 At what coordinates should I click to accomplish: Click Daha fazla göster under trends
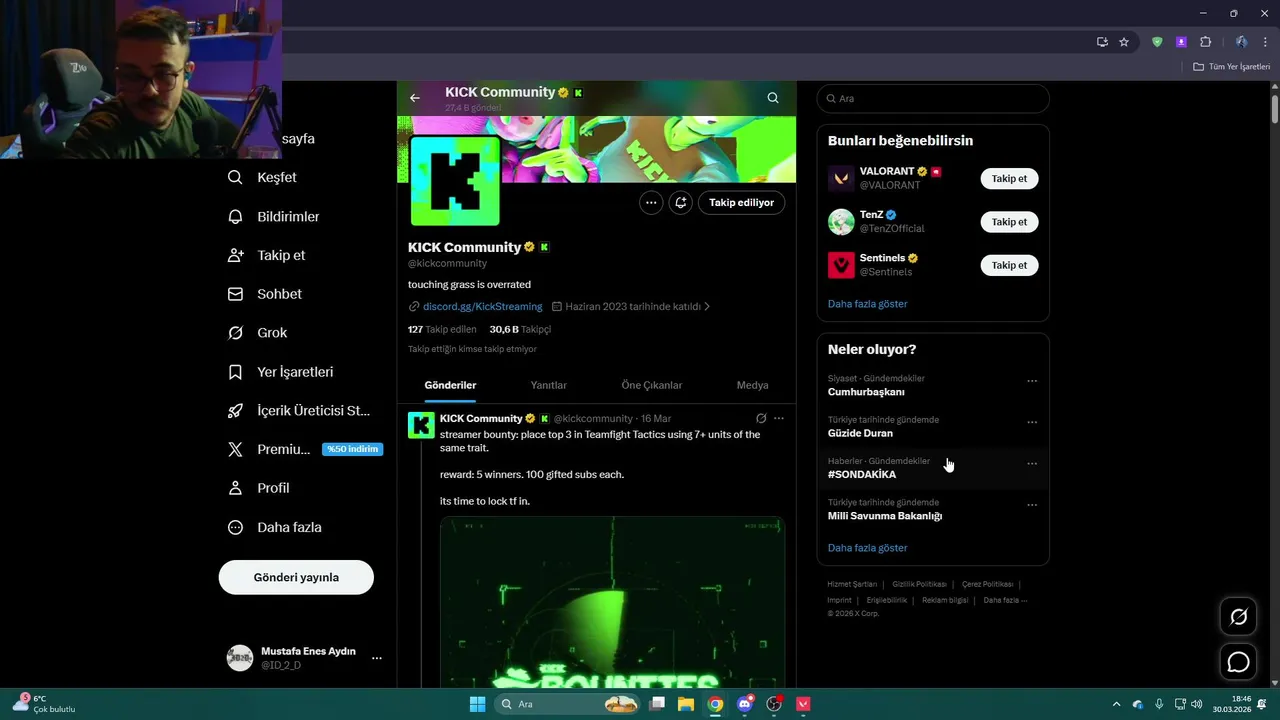(x=867, y=548)
